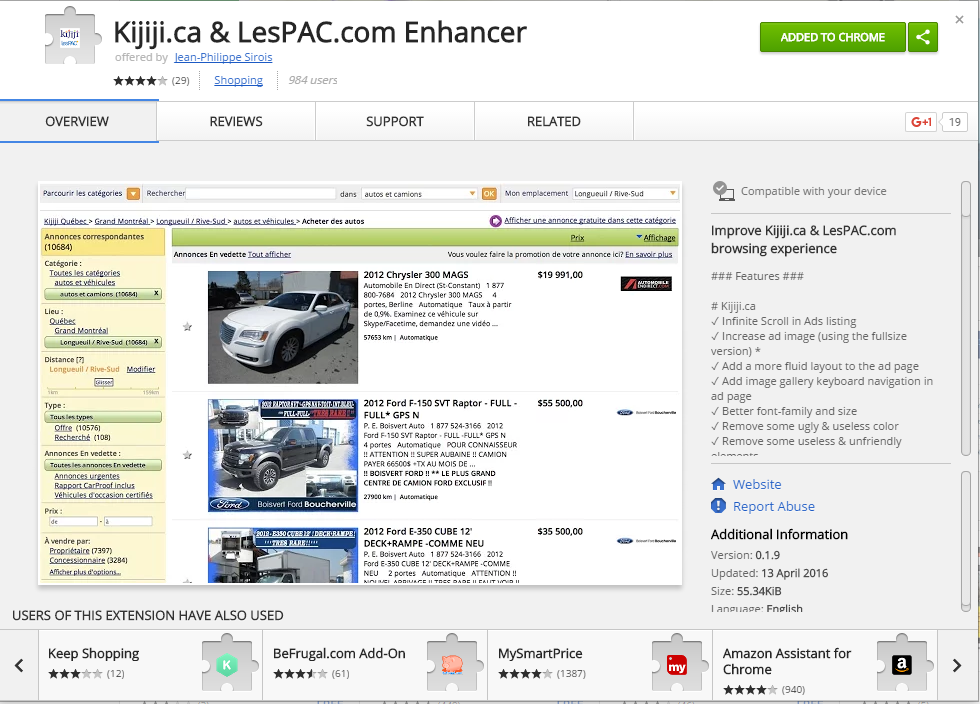Open 2012 Chrysler 300 MAGS ad title
The width and height of the screenshot is (980, 704).
tap(416, 274)
